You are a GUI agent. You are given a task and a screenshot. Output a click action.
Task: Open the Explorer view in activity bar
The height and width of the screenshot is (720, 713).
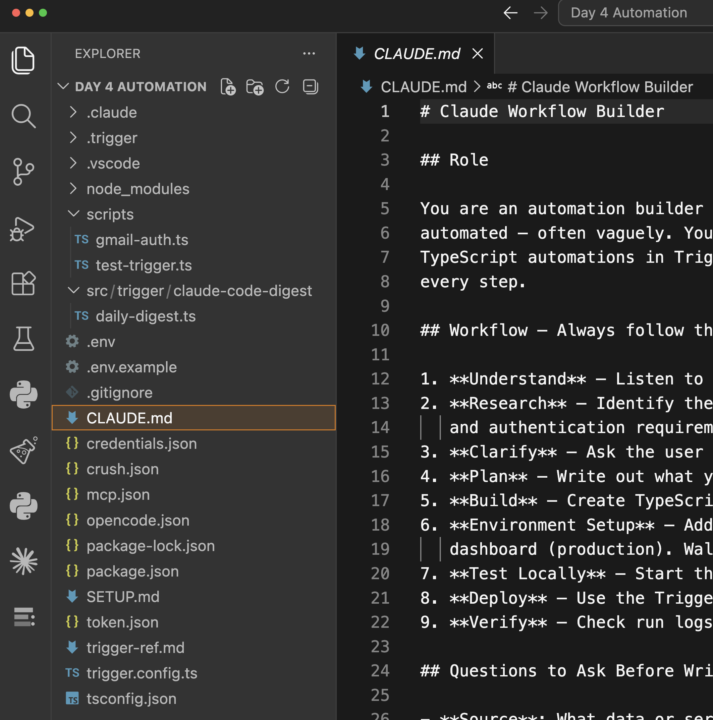(23, 60)
